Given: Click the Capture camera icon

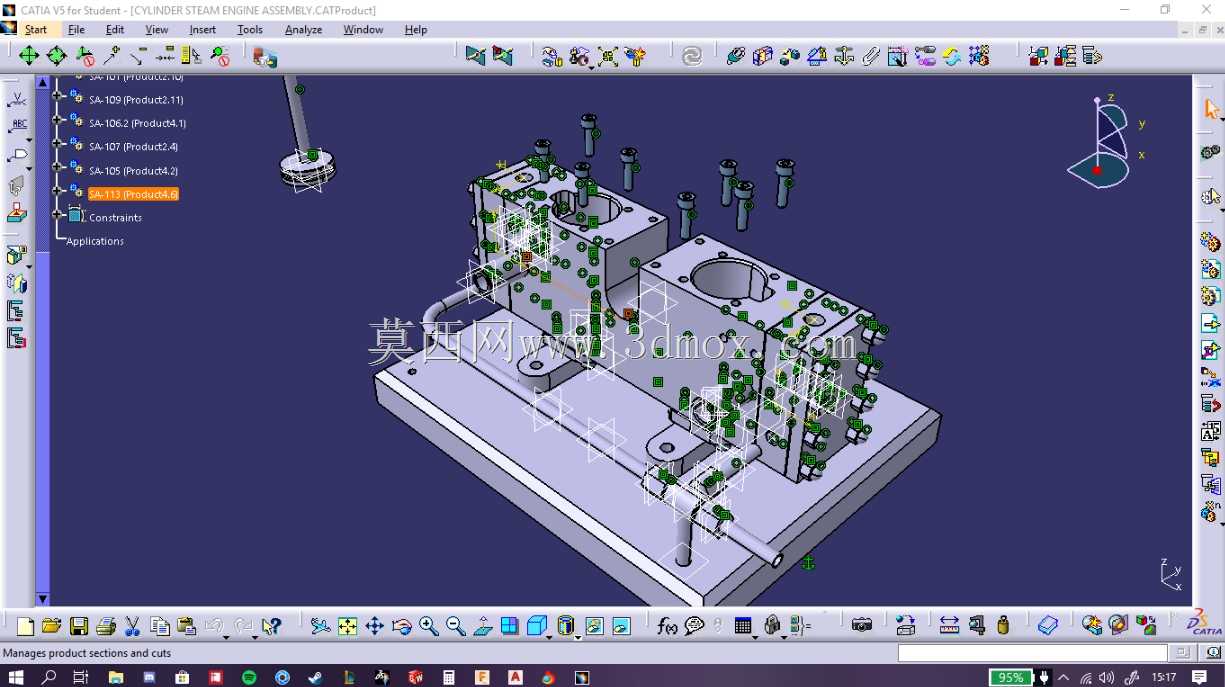Looking at the screenshot, I should pyautogui.click(x=861, y=626).
